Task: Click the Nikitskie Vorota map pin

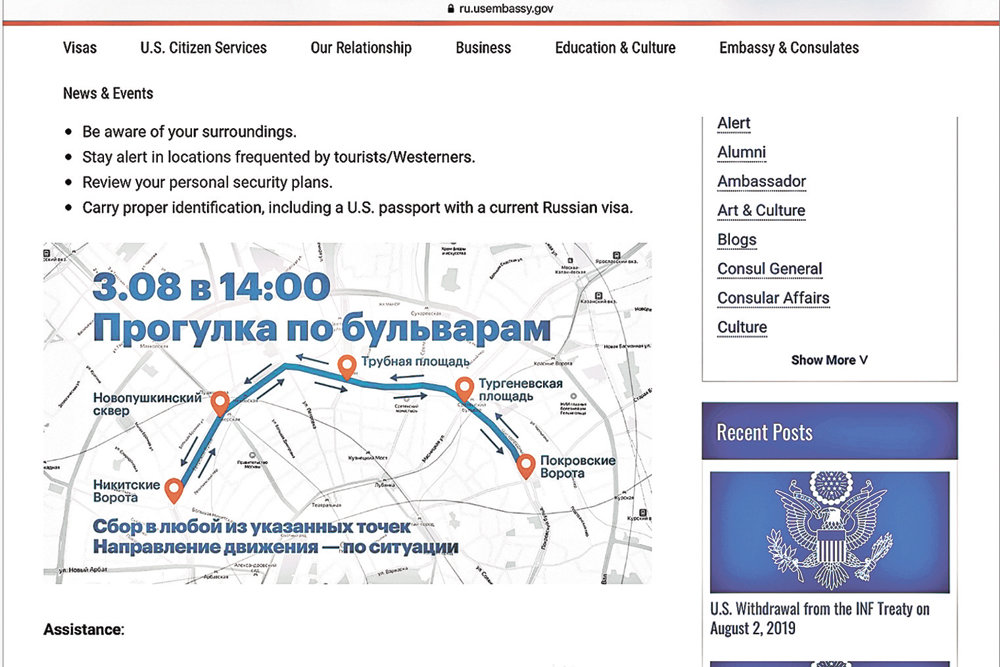Action: 174,490
